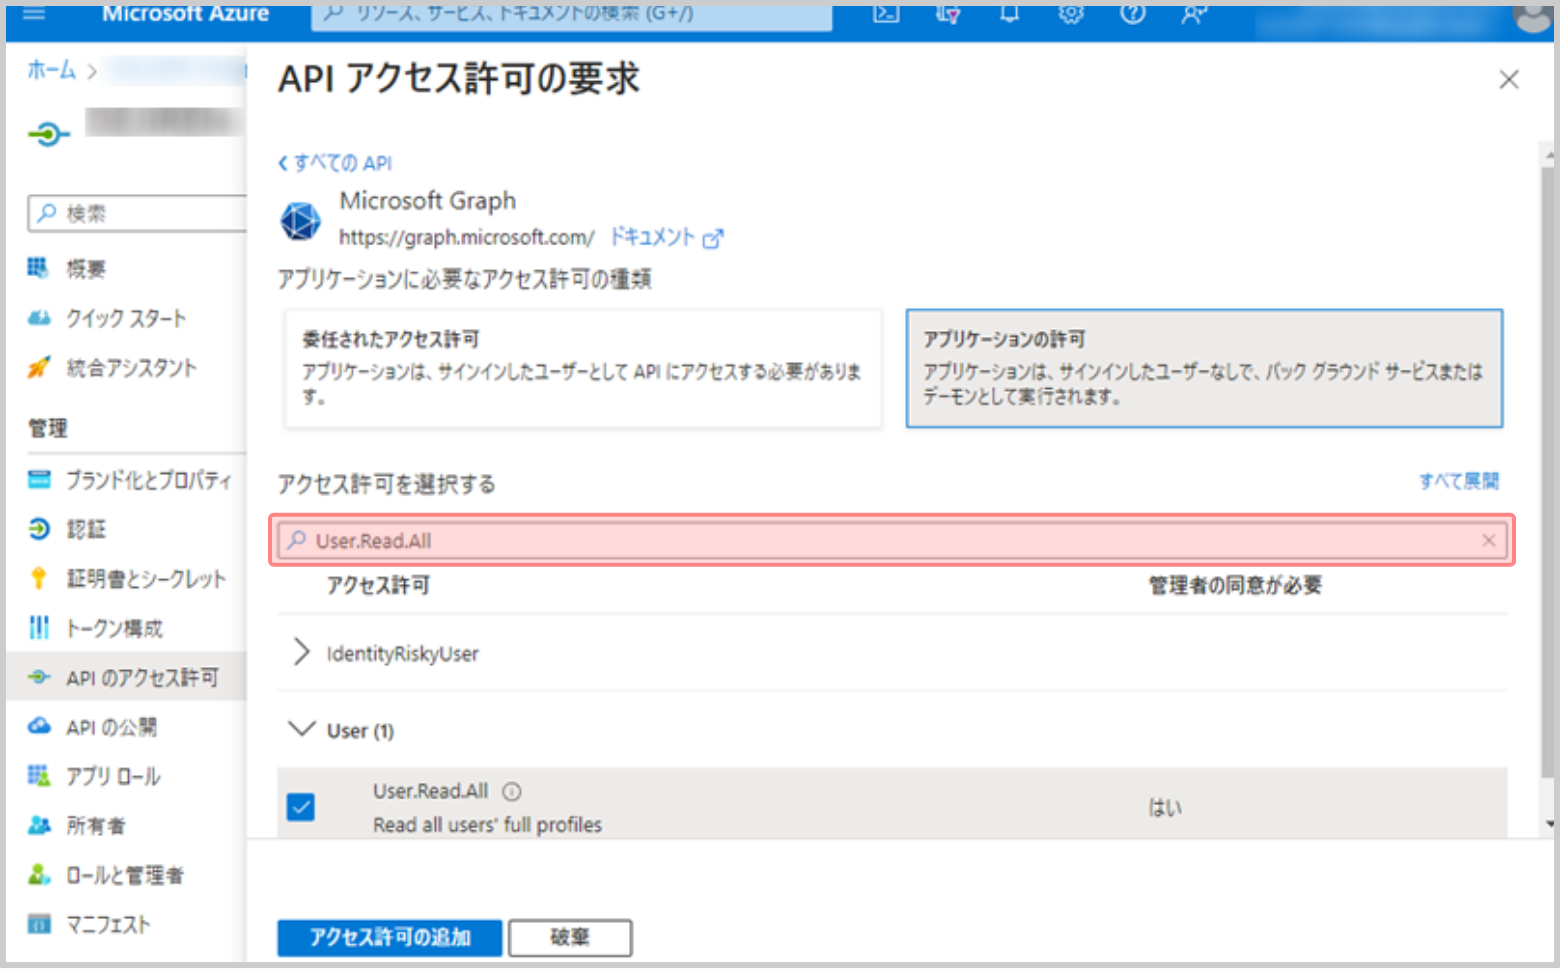Open the hamburger portal menu
This screenshot has width=1560, height=969.
(x=34, y=13)
